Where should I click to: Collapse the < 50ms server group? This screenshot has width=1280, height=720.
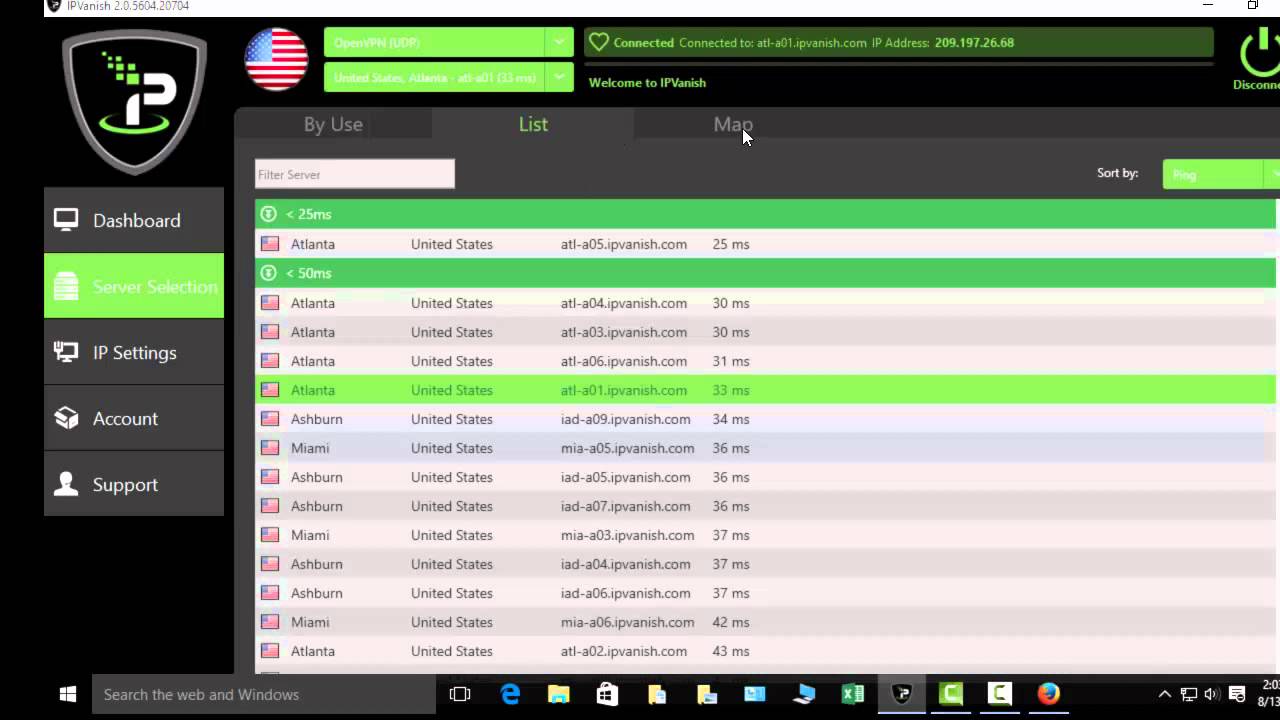[x=268, y=273]
